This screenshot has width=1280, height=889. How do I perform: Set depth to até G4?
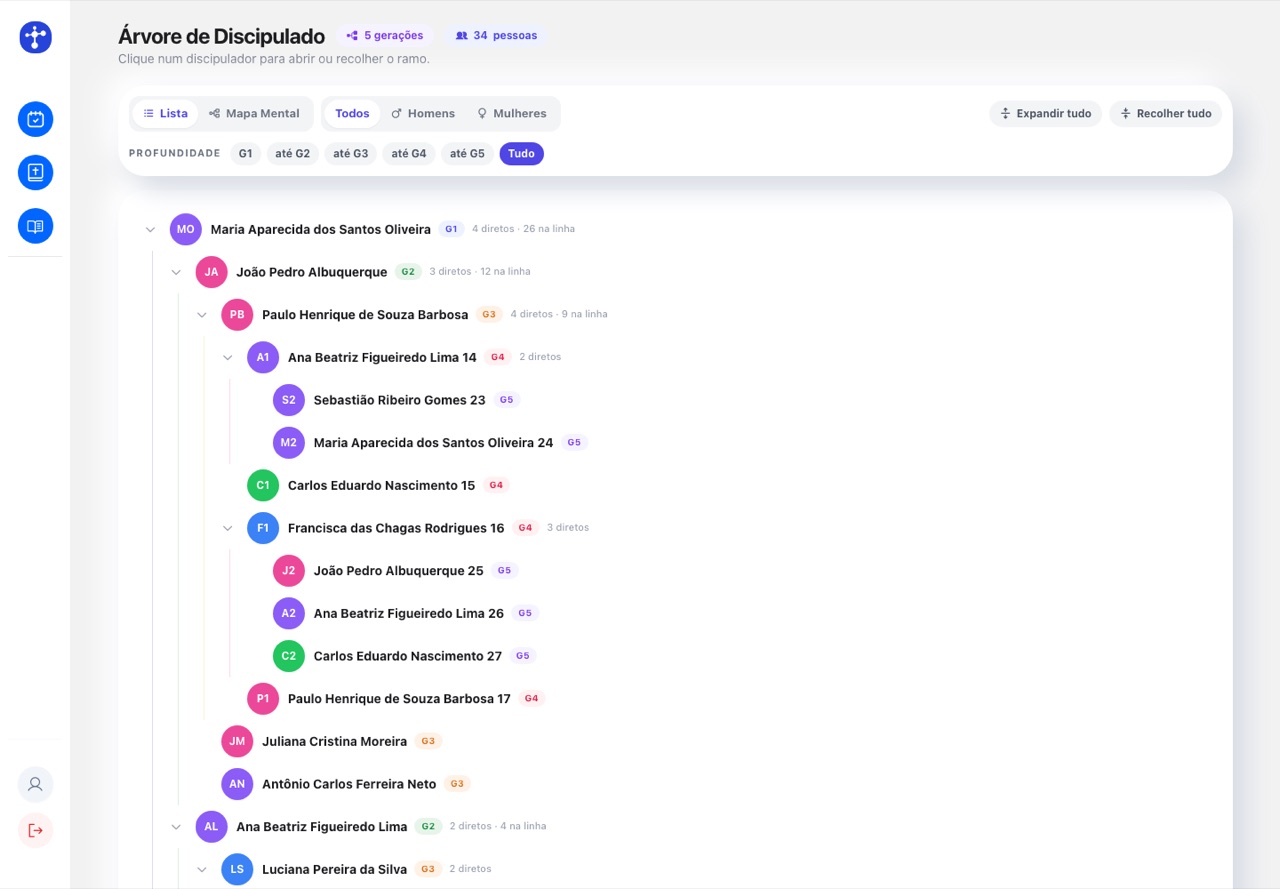[409, 154]
